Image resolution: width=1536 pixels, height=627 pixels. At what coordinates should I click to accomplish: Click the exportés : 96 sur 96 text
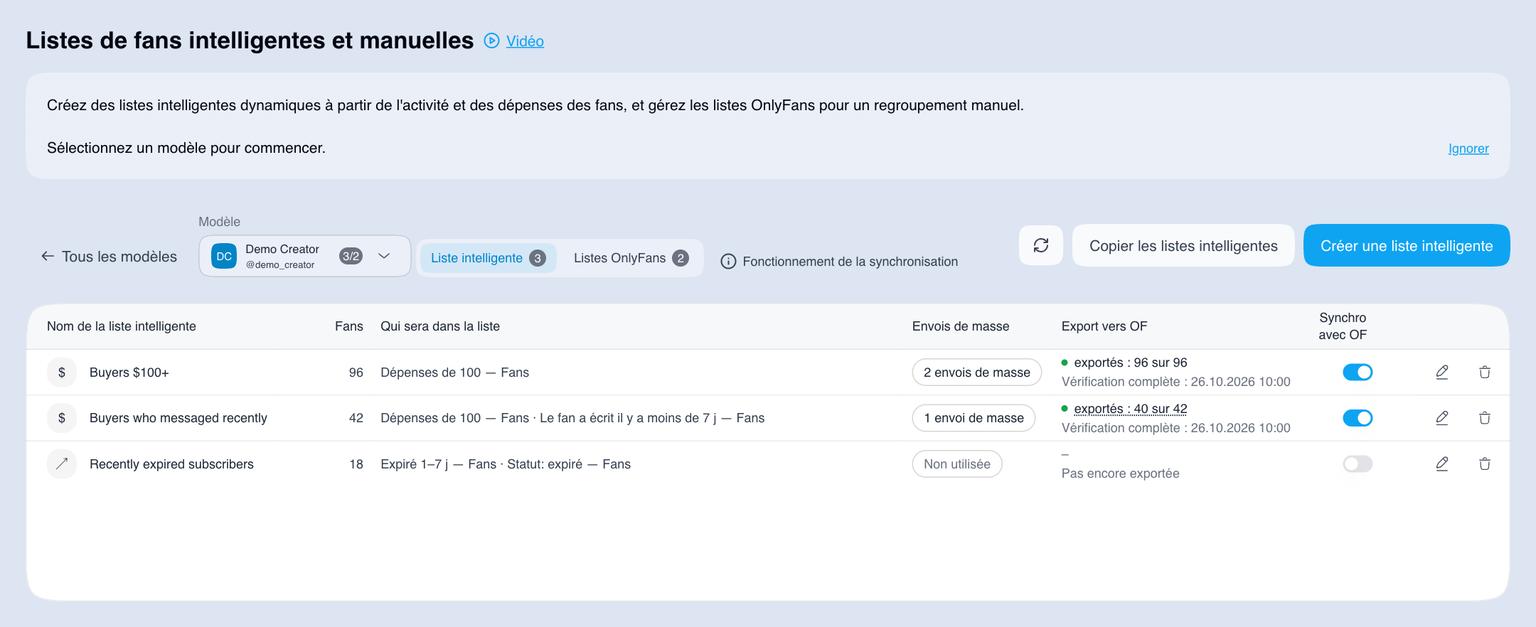click(x=1130, y=363)
